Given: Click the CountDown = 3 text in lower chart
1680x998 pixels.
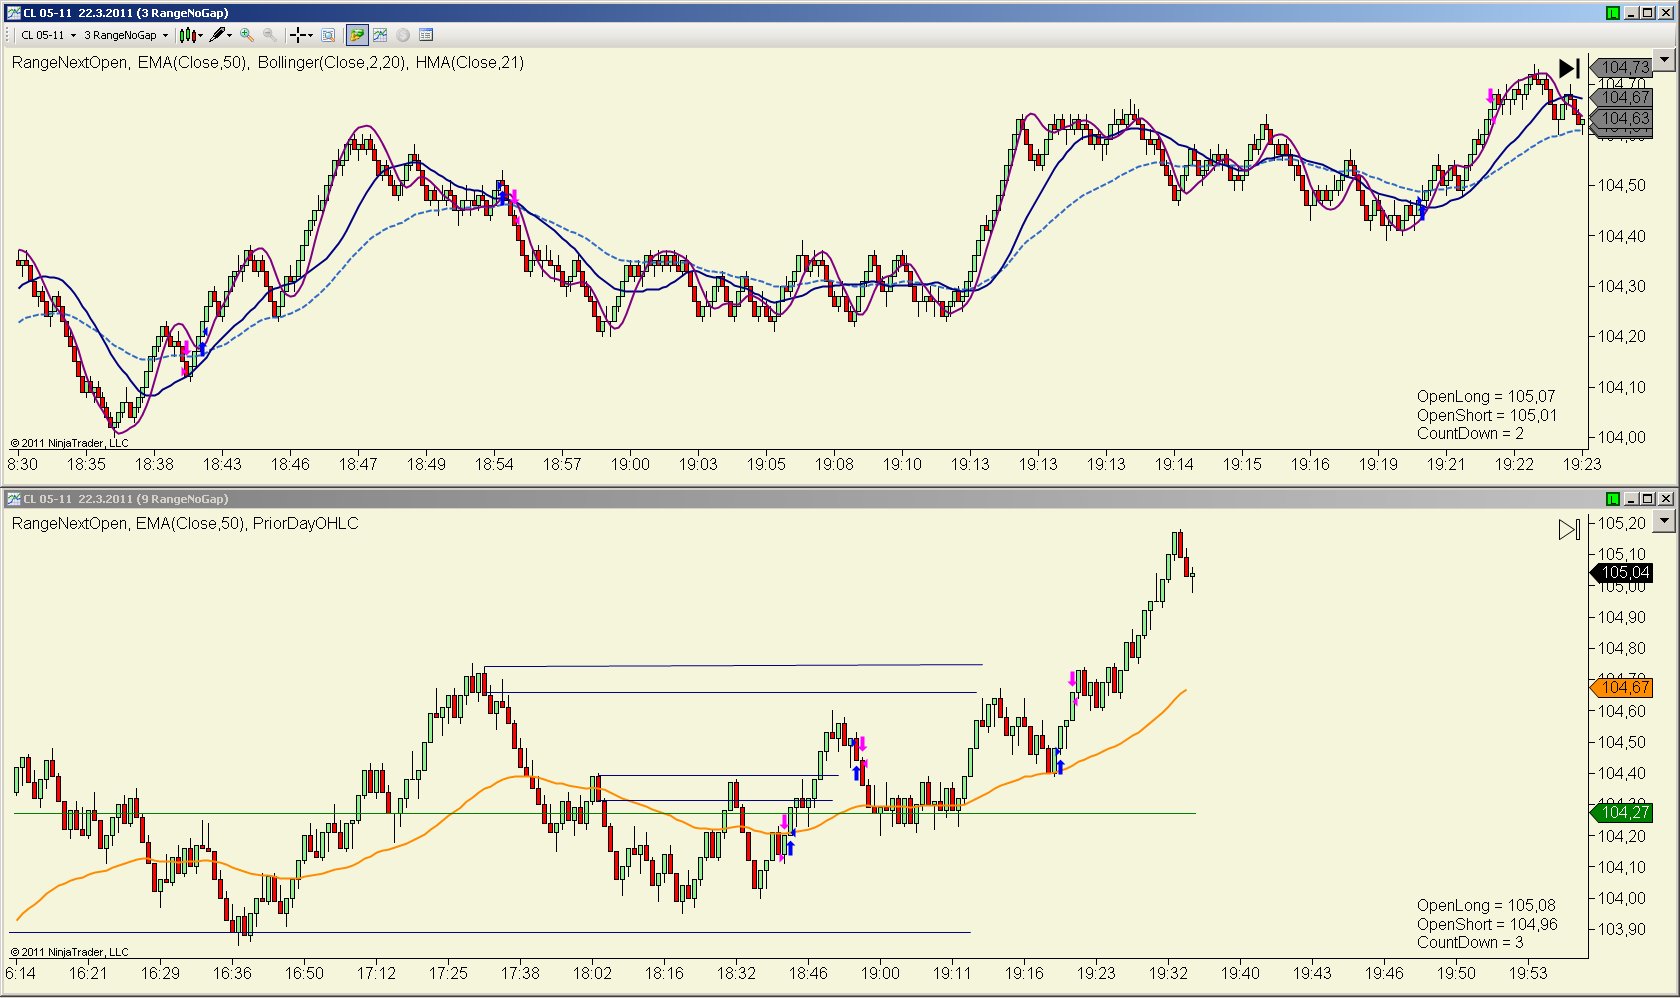Looking at the screenshot, I should pyautogui.click(x=1470, y=942).
